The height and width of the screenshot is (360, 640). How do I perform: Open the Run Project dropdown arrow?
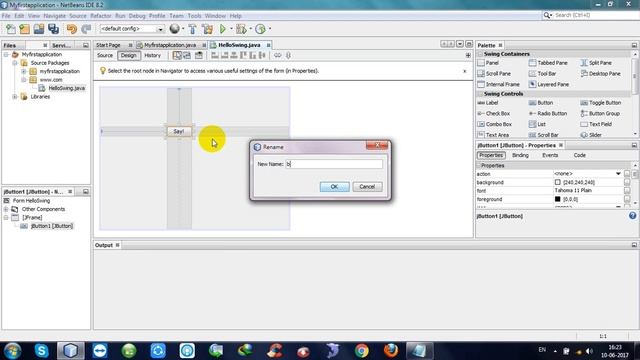[x=231, y=29]
